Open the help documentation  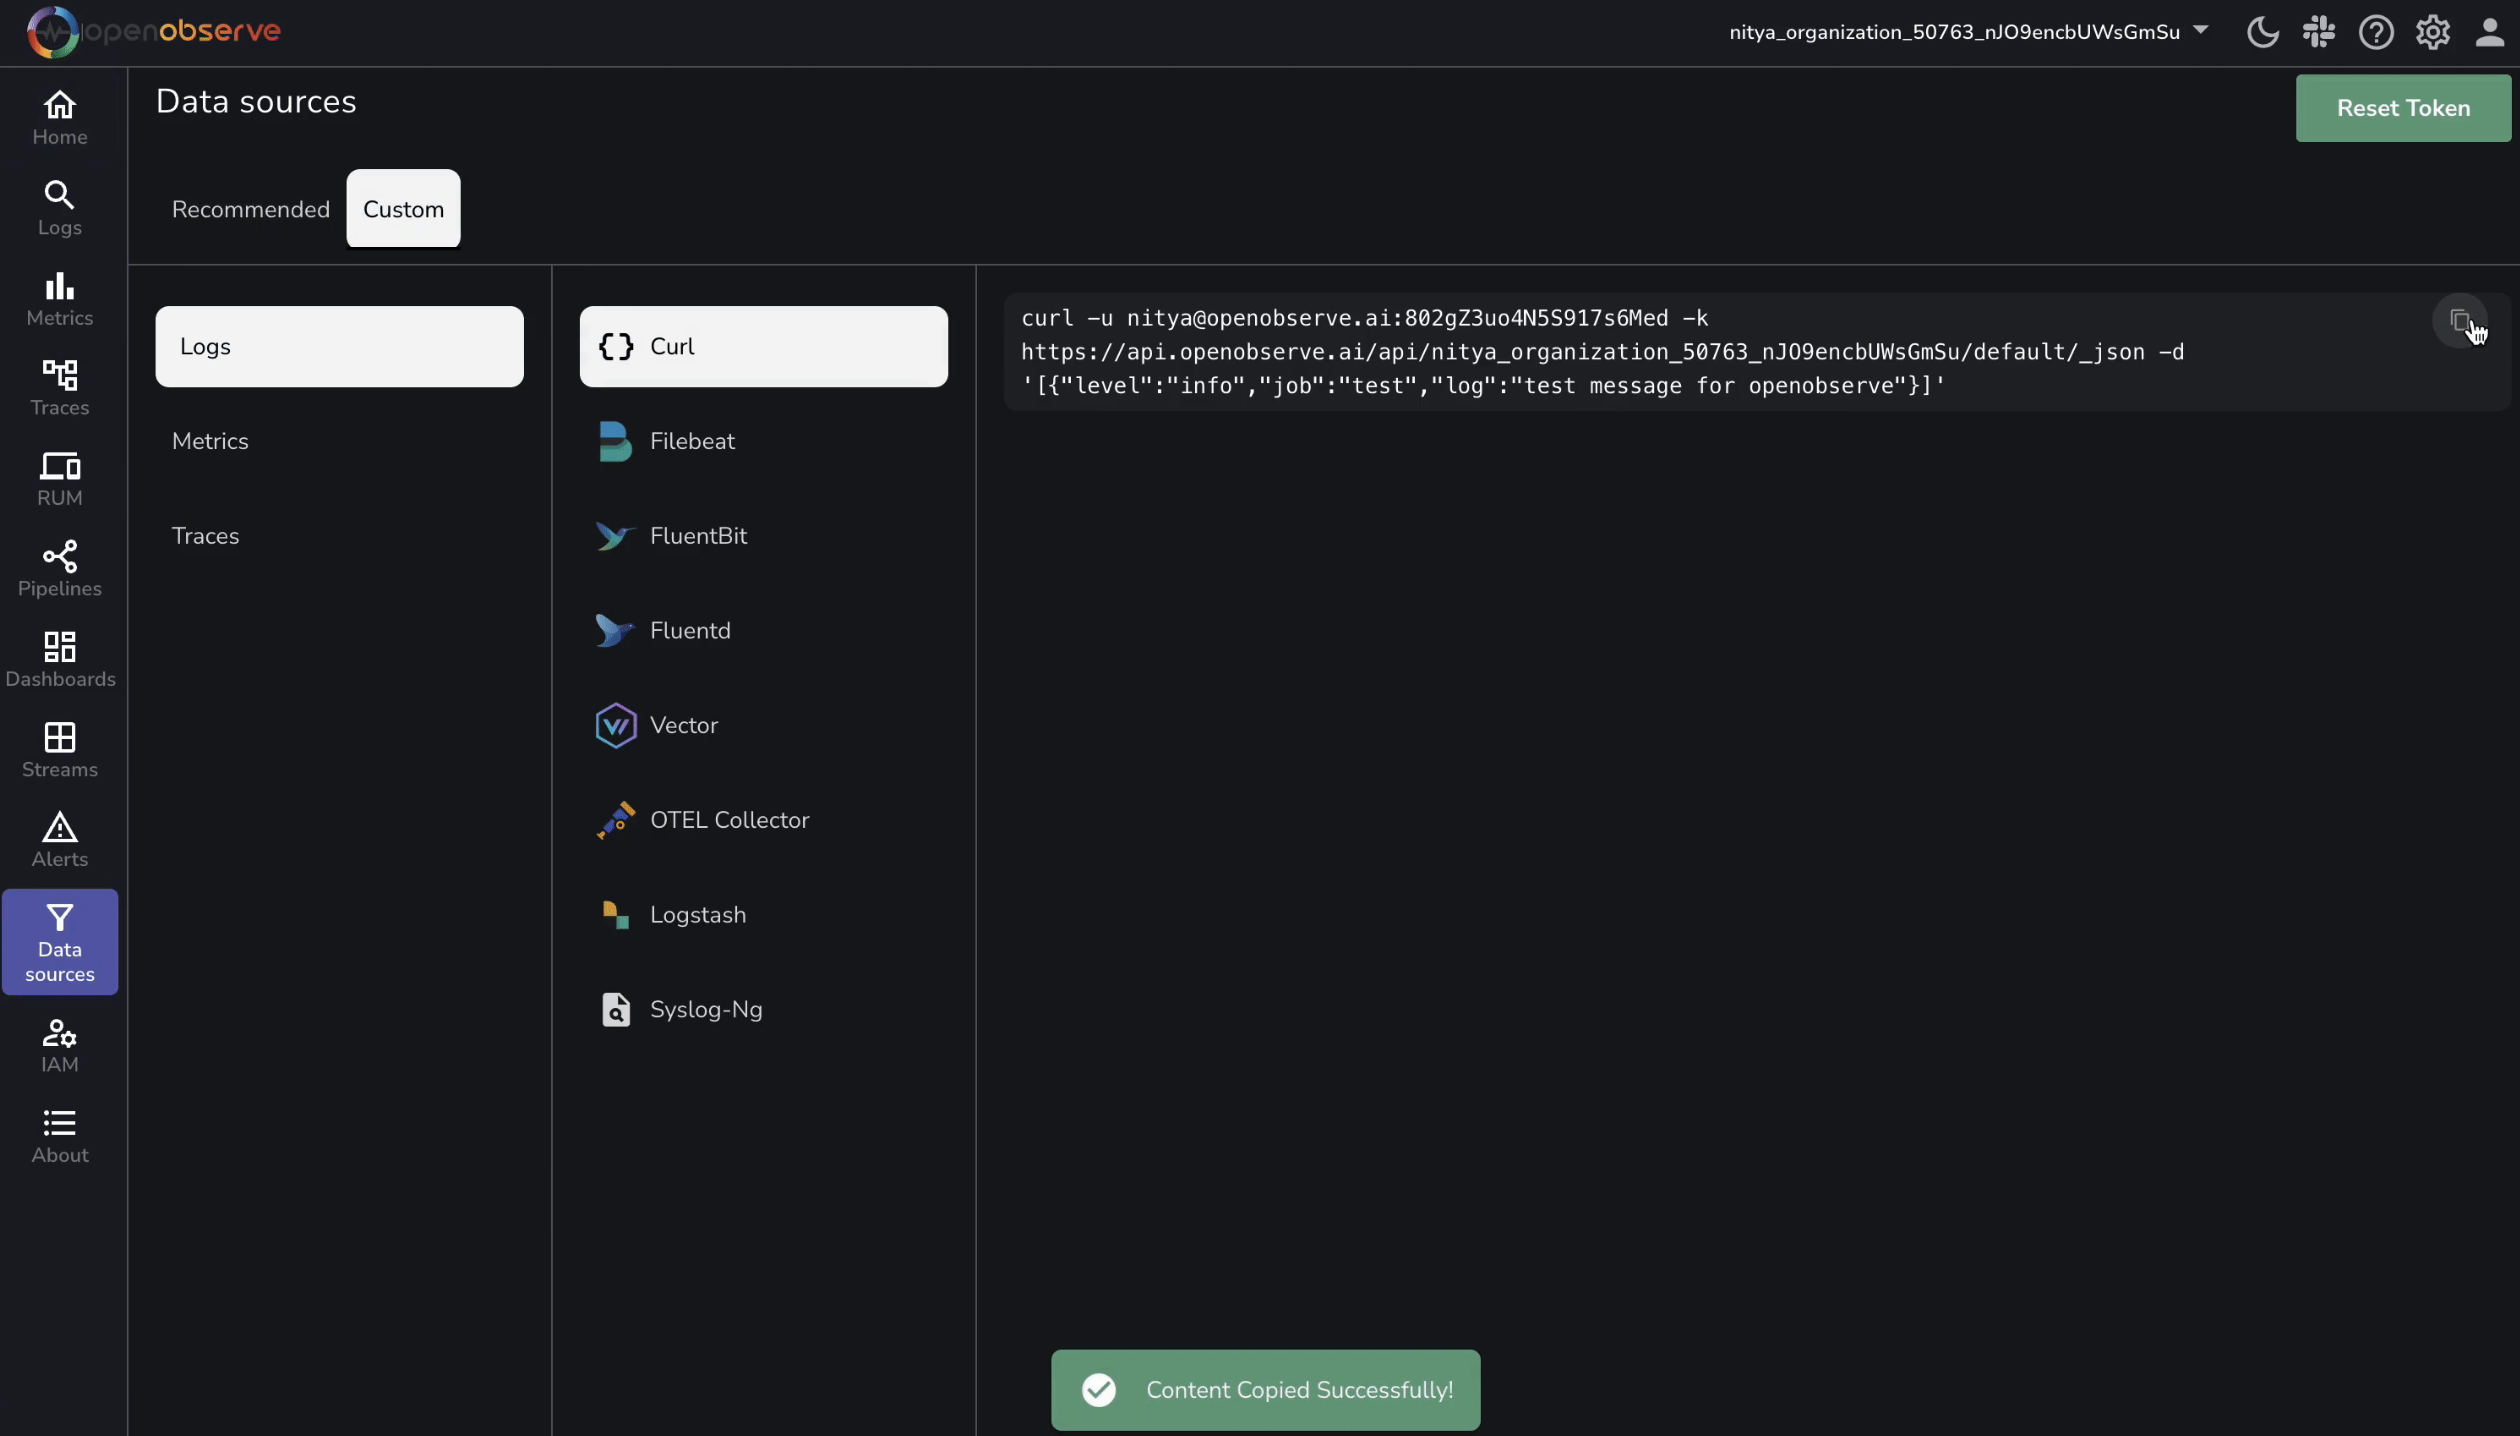(2376, 31)
